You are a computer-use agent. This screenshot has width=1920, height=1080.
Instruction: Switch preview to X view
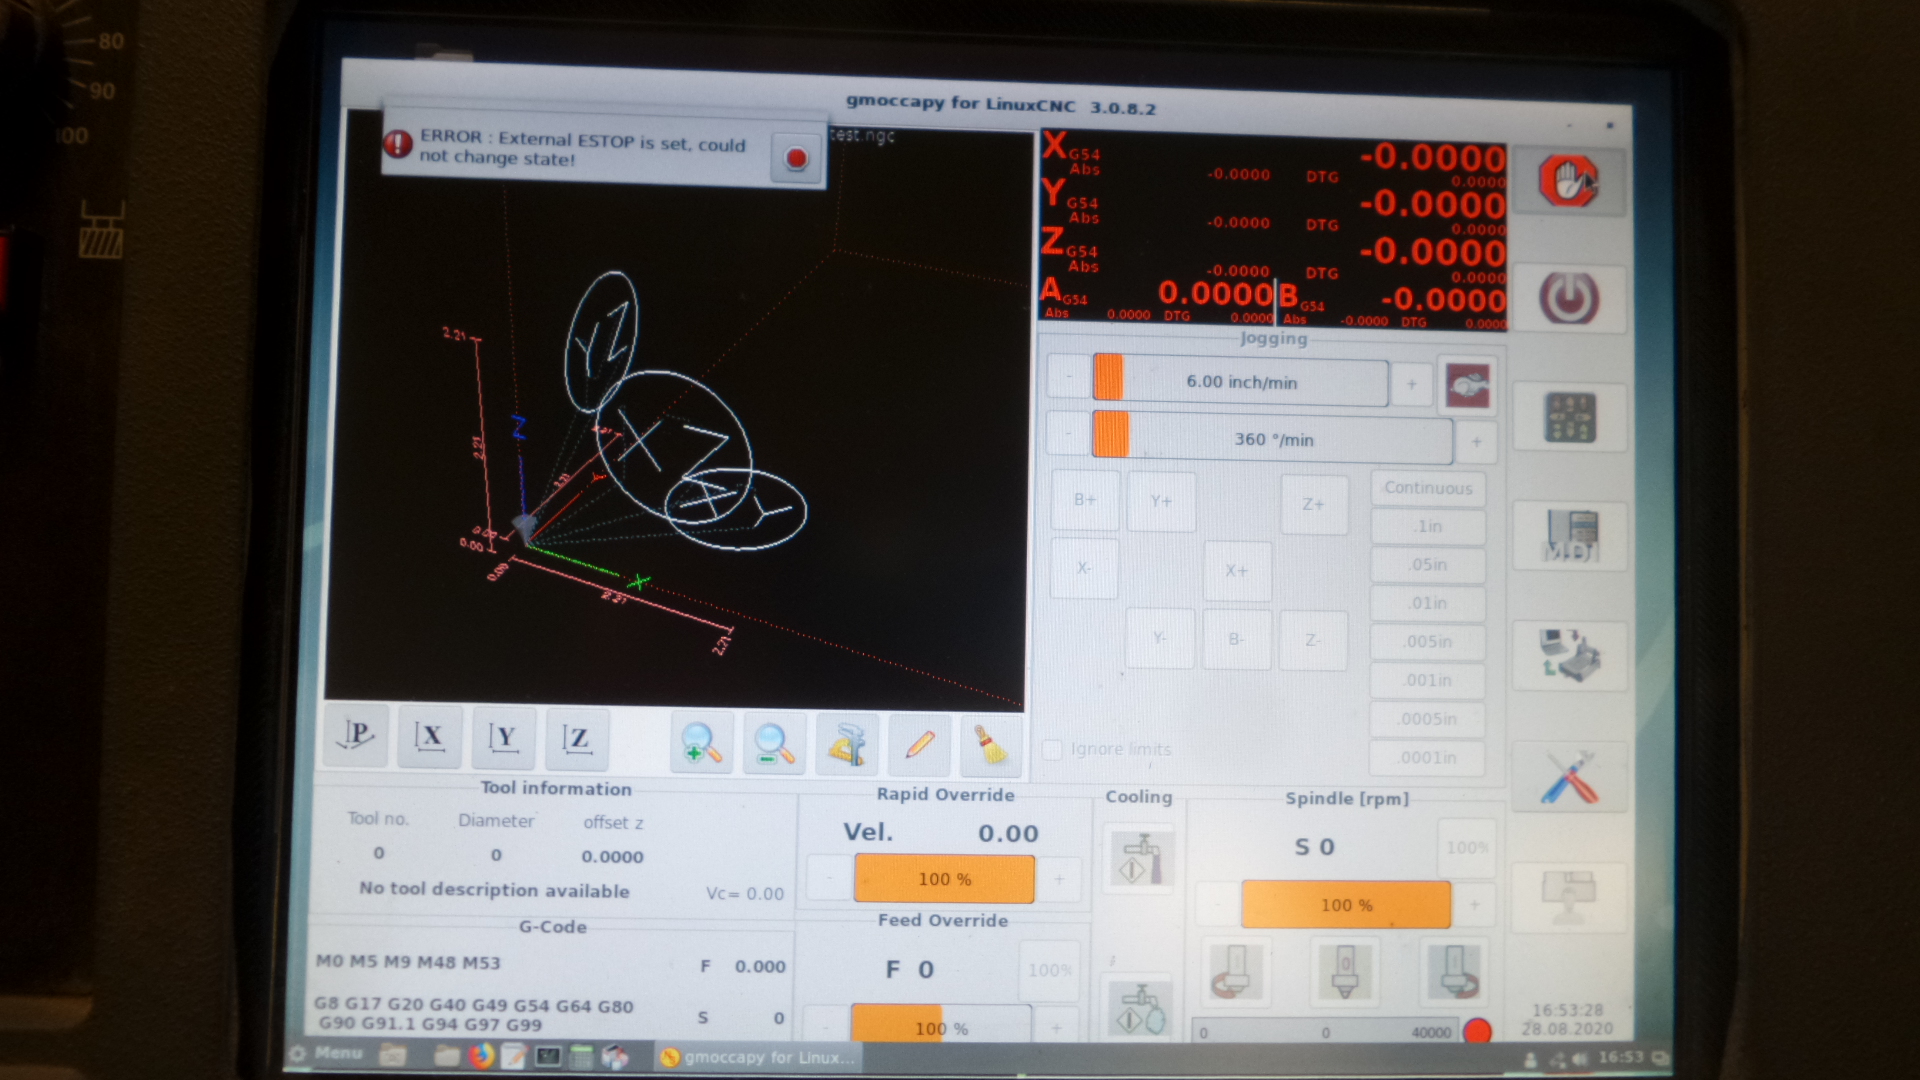tap(430, 737)
